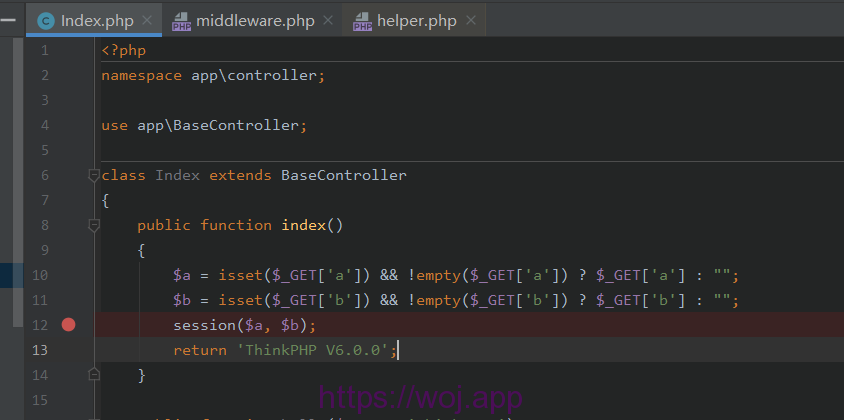Screen dimensions: 844x420
Task: Open the helper.php editor tab
Action: (x=415, y=20)
